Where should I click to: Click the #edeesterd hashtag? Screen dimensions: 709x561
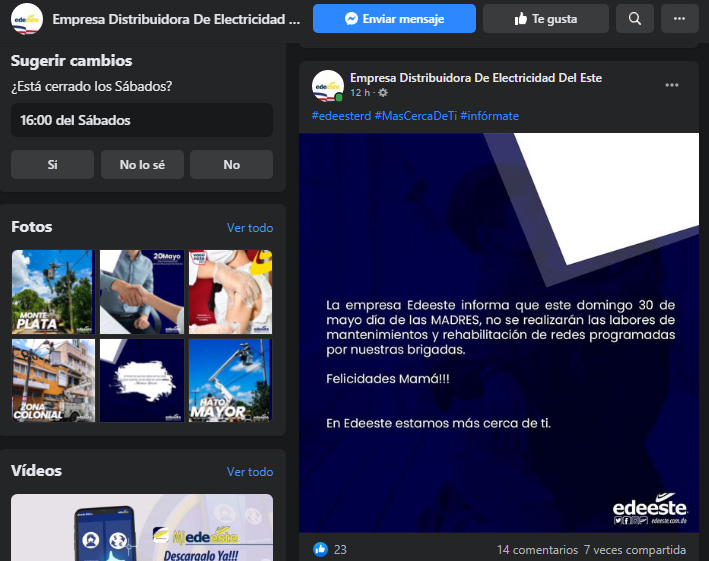click(x=341, y=116)
